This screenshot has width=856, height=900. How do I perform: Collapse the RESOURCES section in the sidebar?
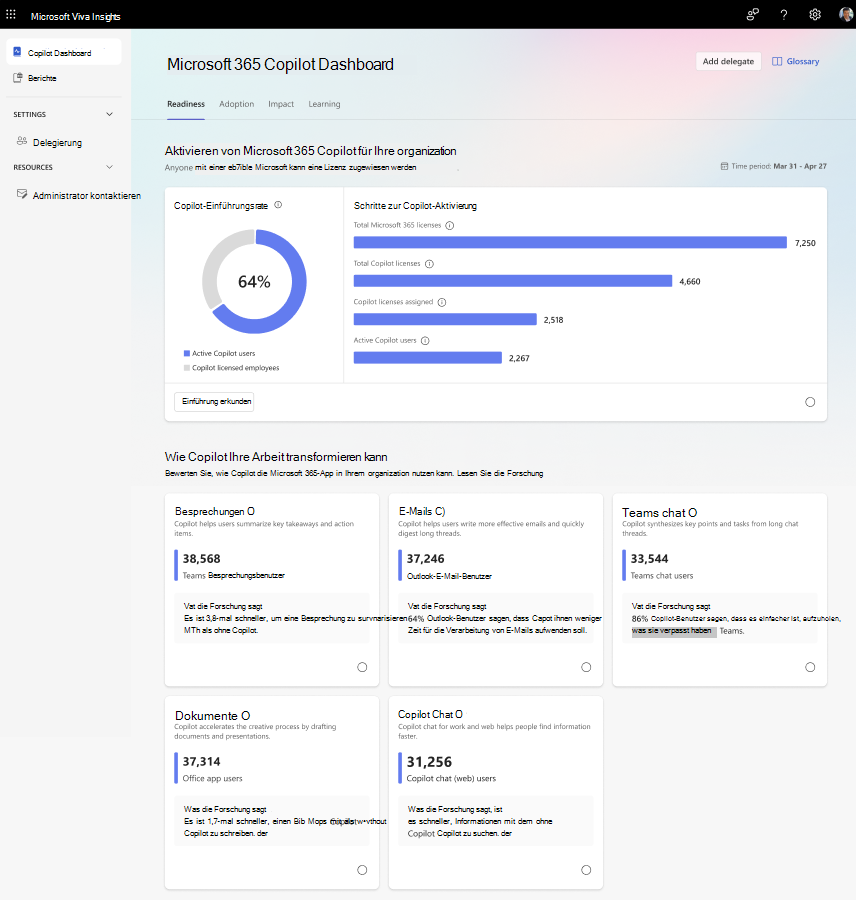tap(108, 167)
